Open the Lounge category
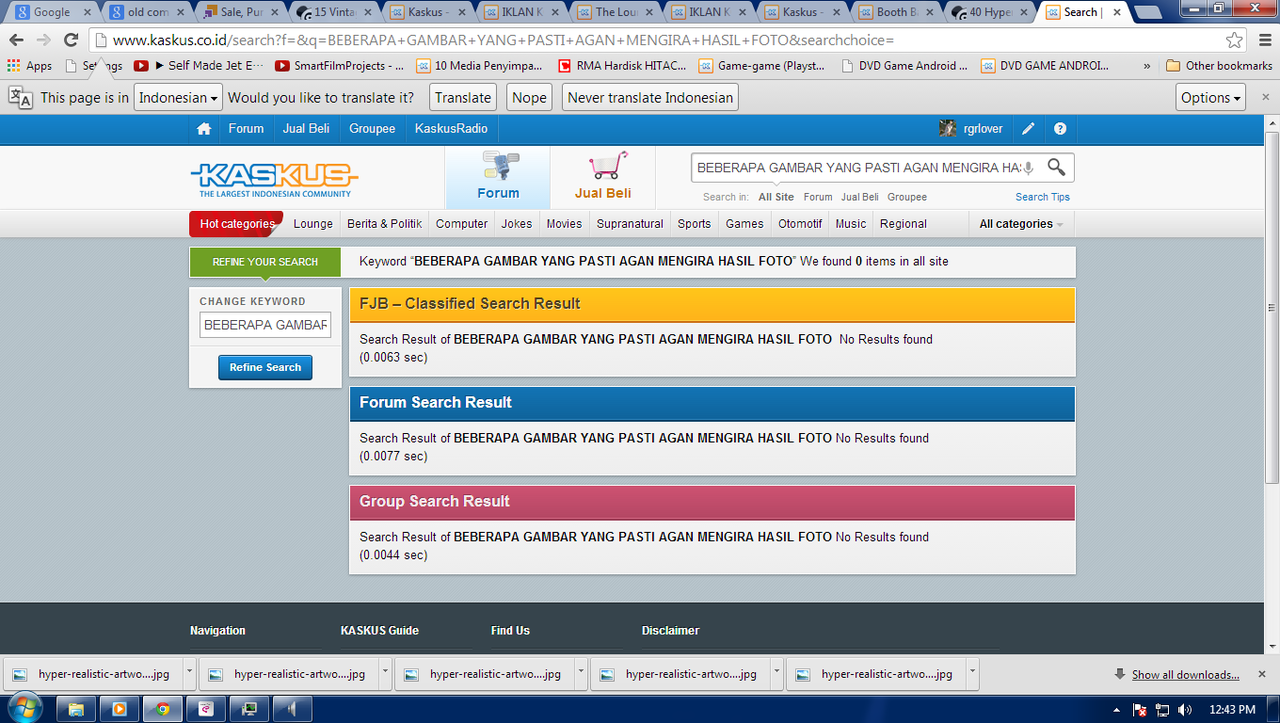1280x723 pixels. (x=313, y=224)
